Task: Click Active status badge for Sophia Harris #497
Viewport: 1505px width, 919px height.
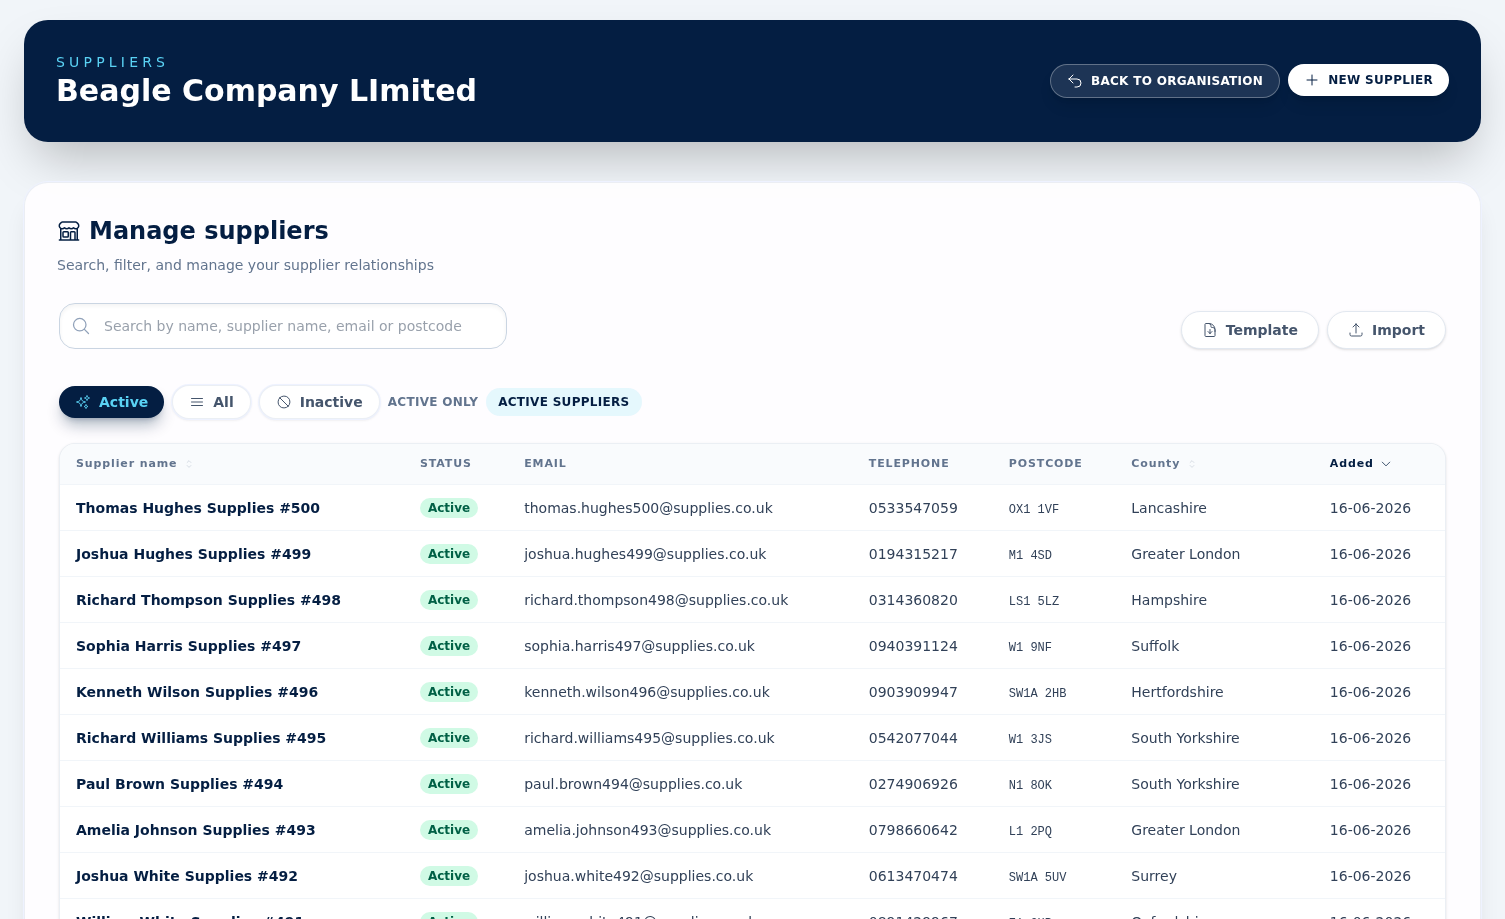Action: coord(449,646)
